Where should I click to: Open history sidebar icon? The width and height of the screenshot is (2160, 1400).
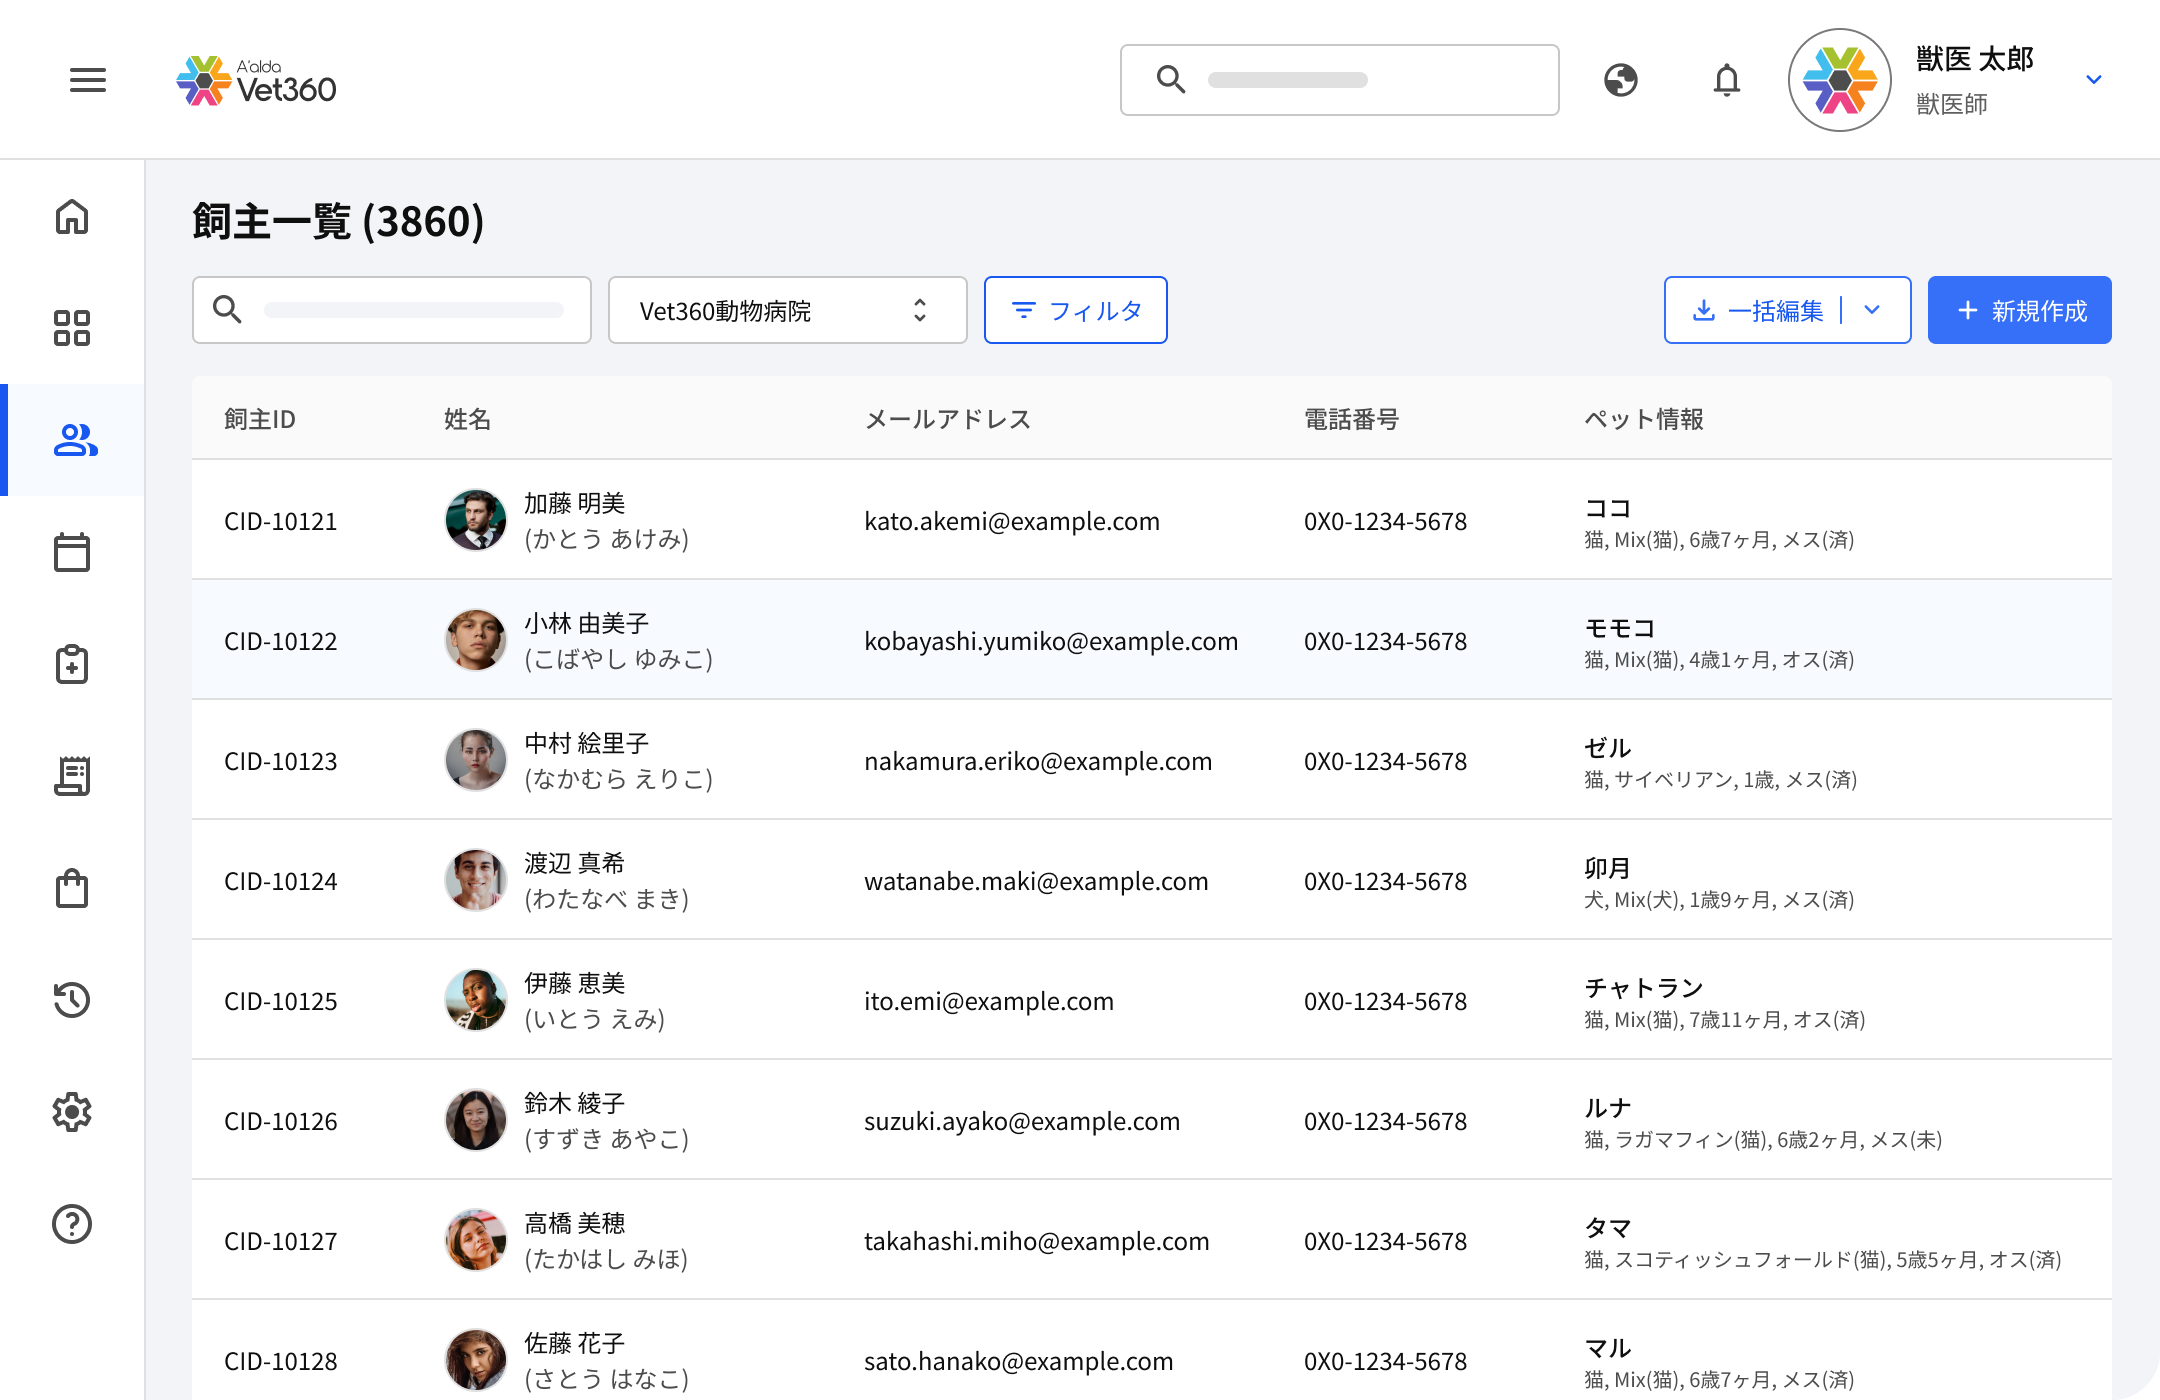coord(72,1000)
